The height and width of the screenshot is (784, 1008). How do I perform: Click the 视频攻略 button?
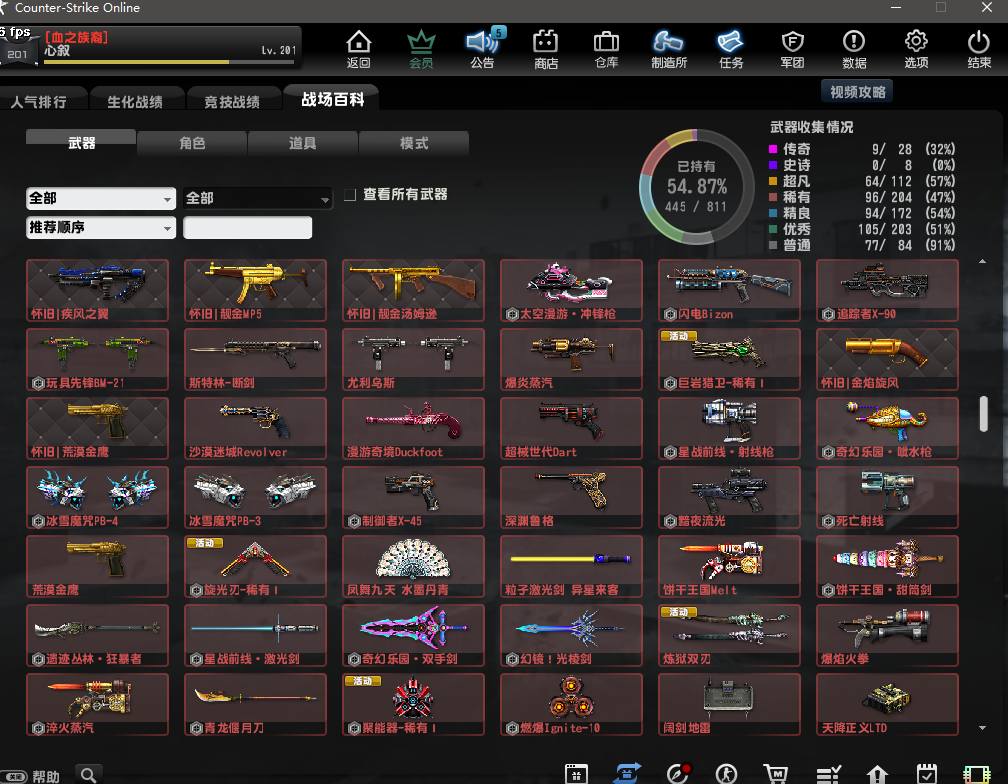[858, 92]
